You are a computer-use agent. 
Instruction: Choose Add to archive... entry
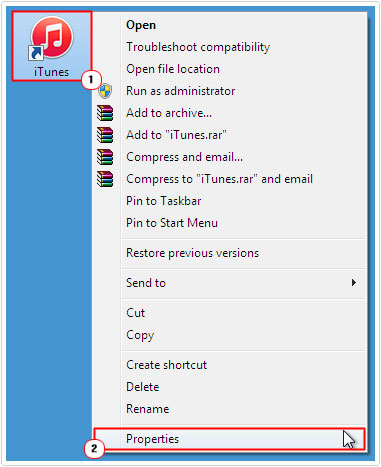230,113
